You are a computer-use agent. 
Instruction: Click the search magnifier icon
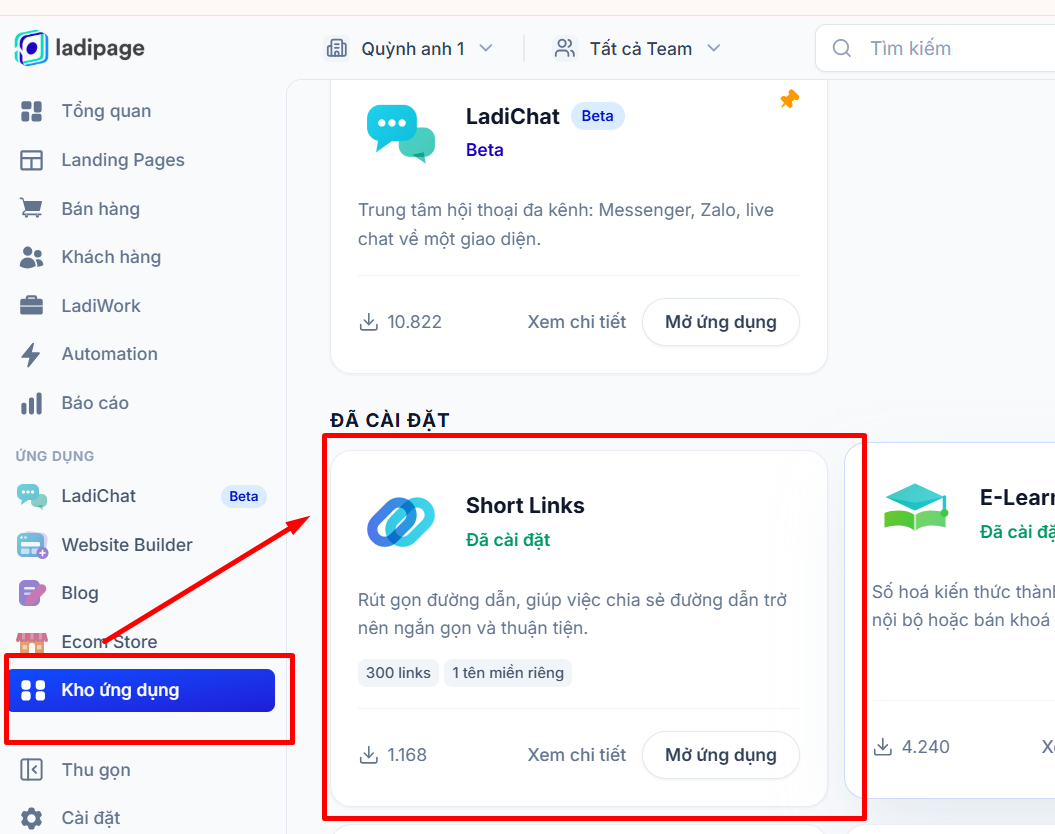click(842, 48)
